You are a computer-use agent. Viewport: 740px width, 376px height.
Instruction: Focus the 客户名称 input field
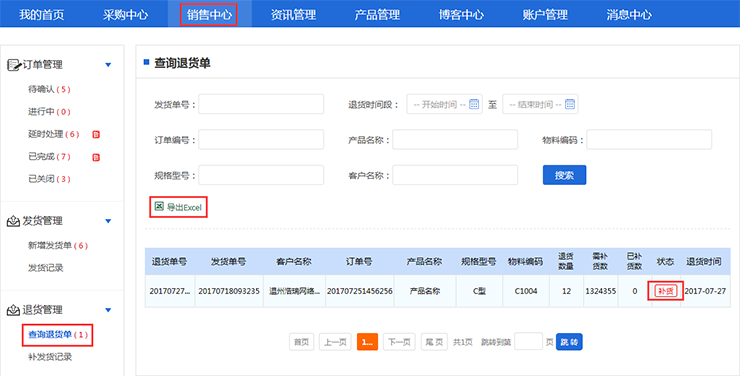pos(455,175)
